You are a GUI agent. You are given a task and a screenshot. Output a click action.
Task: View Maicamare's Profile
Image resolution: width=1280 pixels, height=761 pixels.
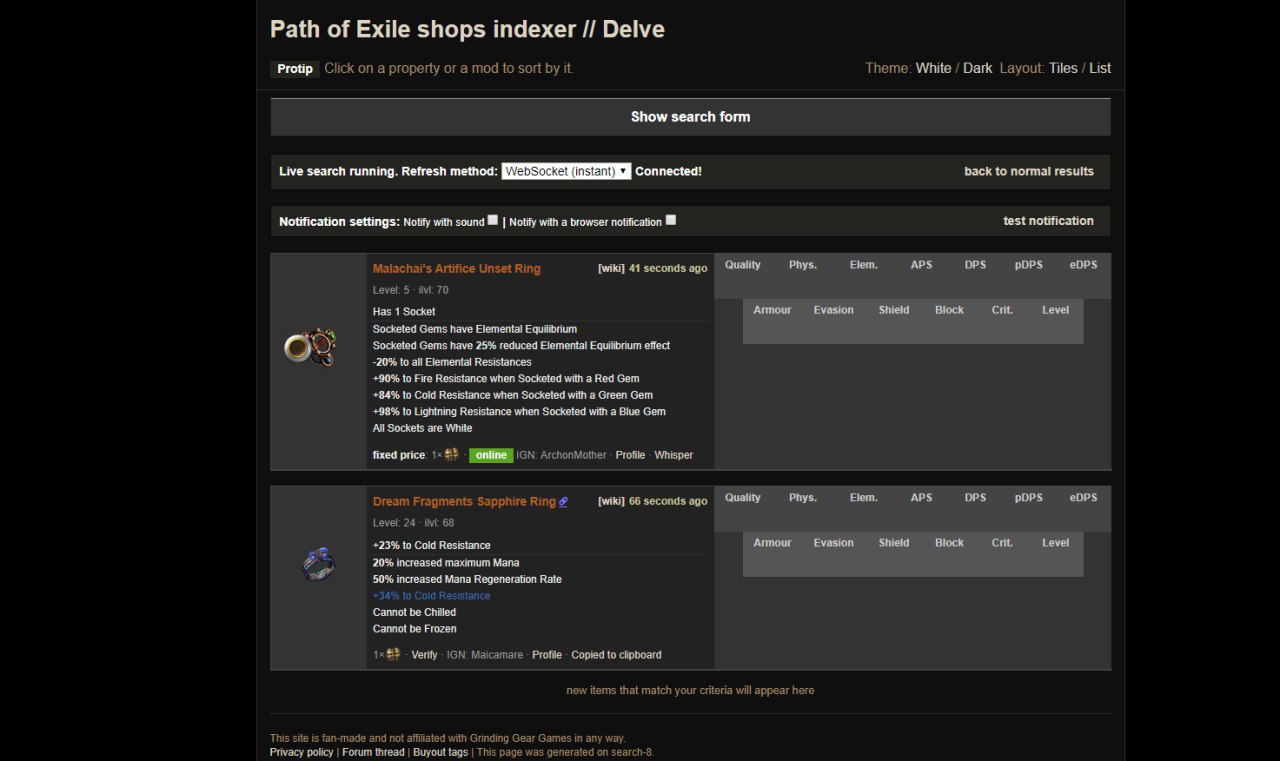[x=547, y=655]
